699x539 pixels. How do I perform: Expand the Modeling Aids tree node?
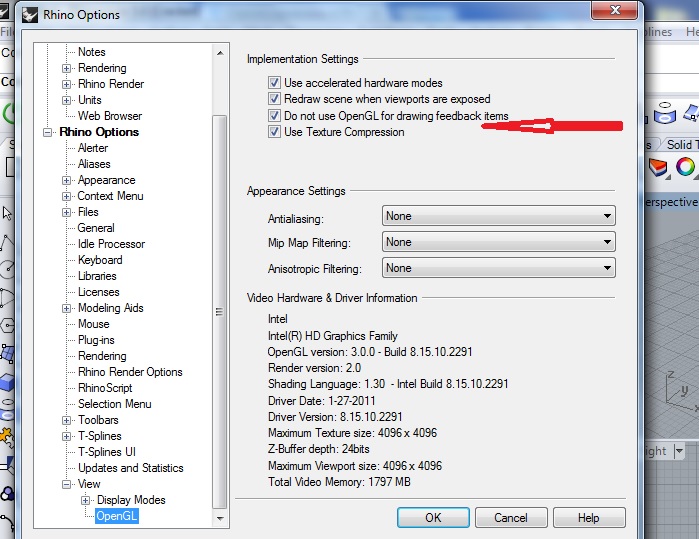pyautogui.click(x=66, y=309)
